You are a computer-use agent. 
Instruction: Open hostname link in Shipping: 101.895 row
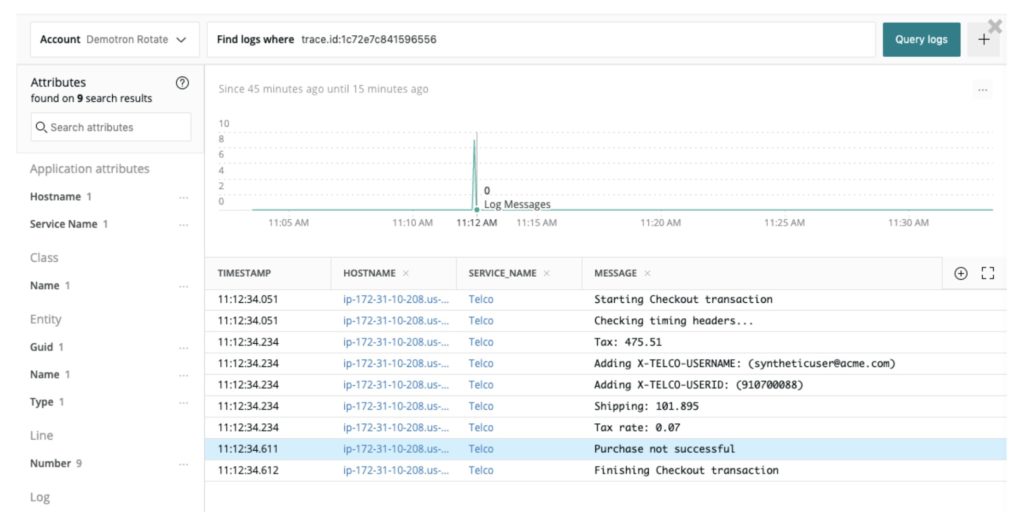click(396, 406)
